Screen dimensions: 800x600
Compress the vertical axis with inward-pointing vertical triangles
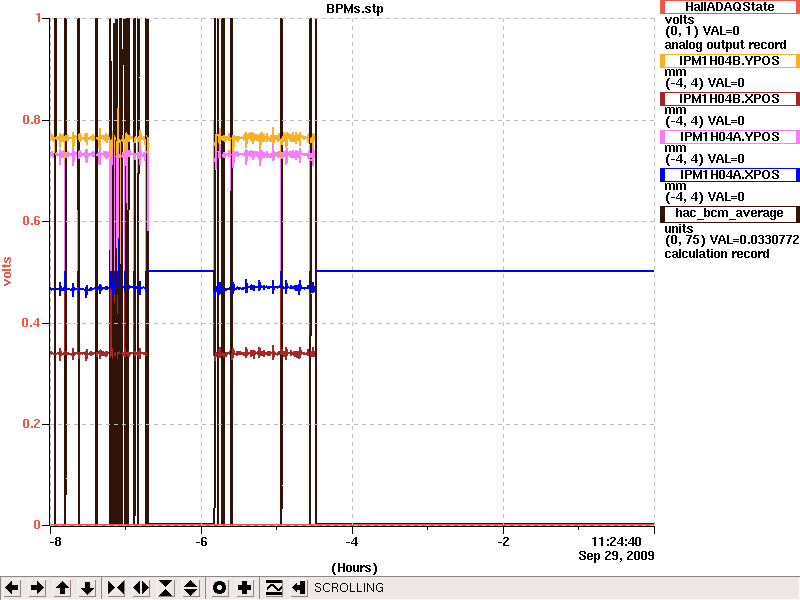coord(166,588)
